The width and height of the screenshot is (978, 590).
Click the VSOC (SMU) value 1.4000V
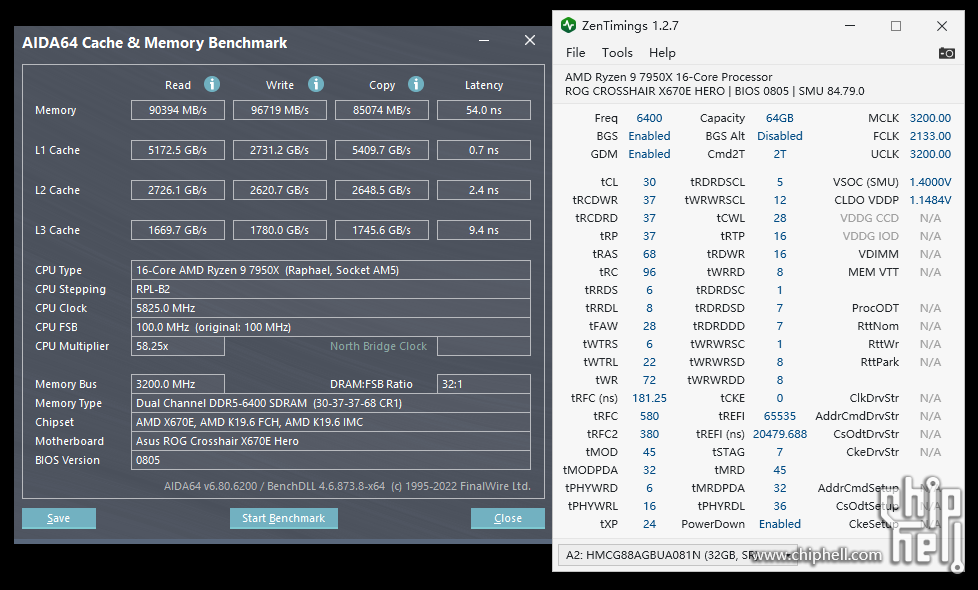pyautogui.click(x=930, y=182)
